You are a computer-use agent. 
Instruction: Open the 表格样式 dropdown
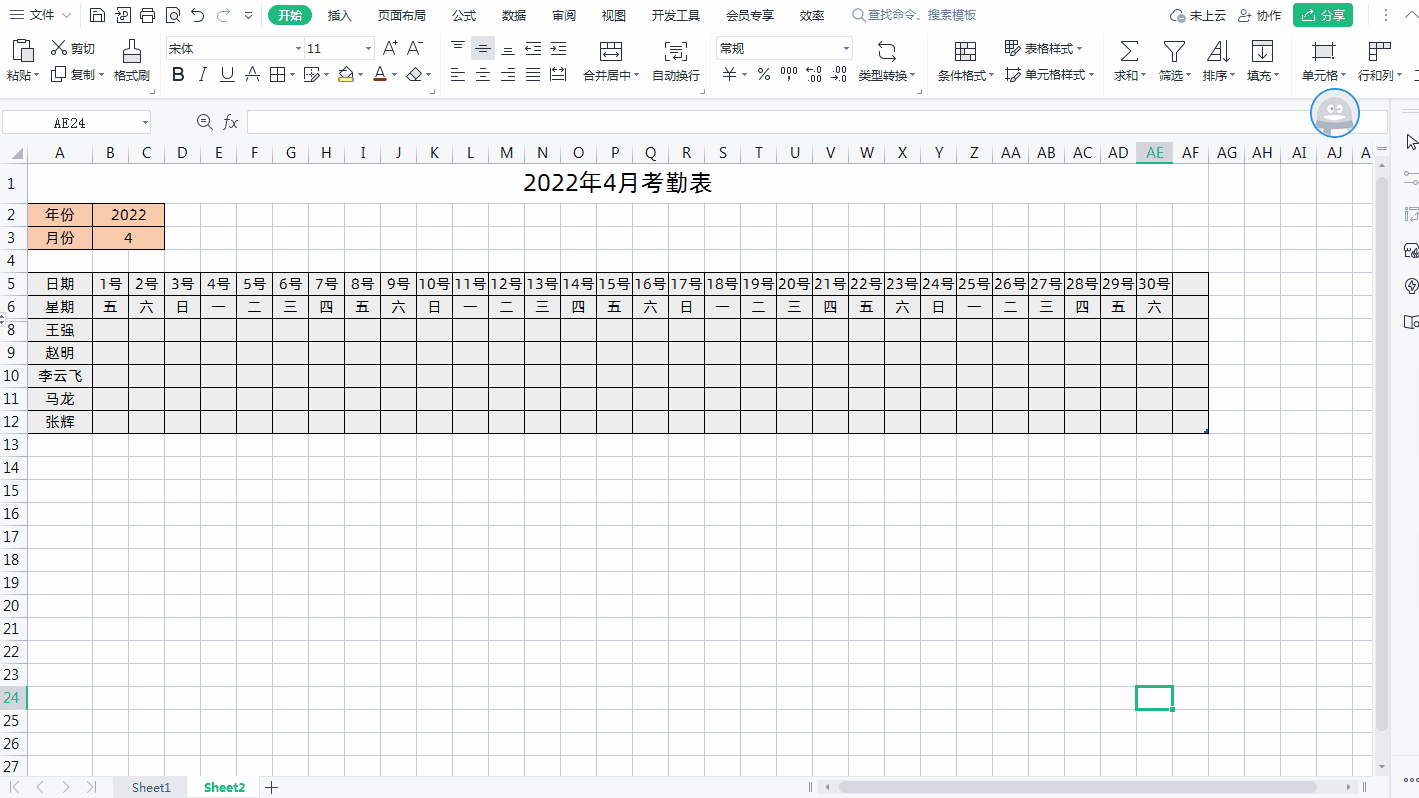(x=1044, y=48)
